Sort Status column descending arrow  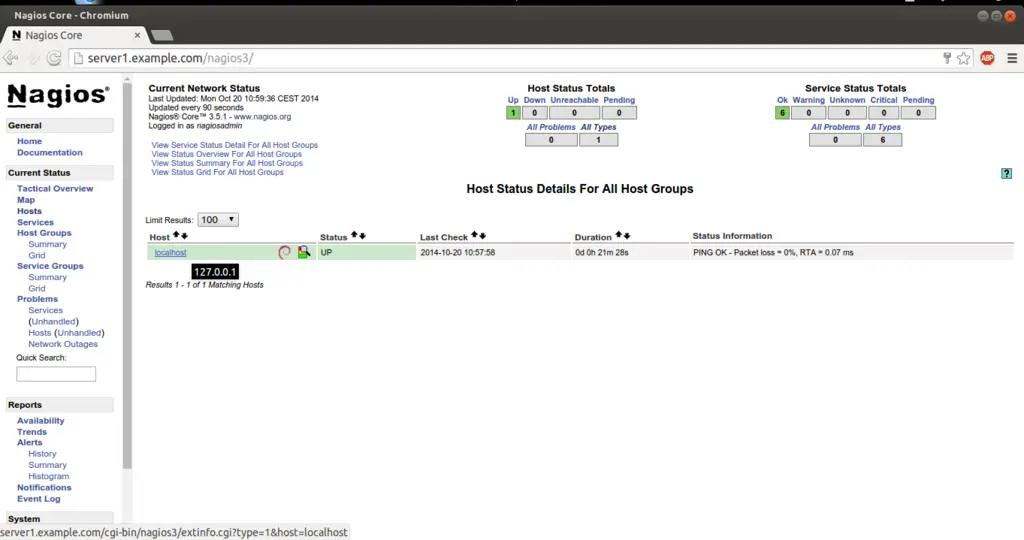[x=362, y=236]
